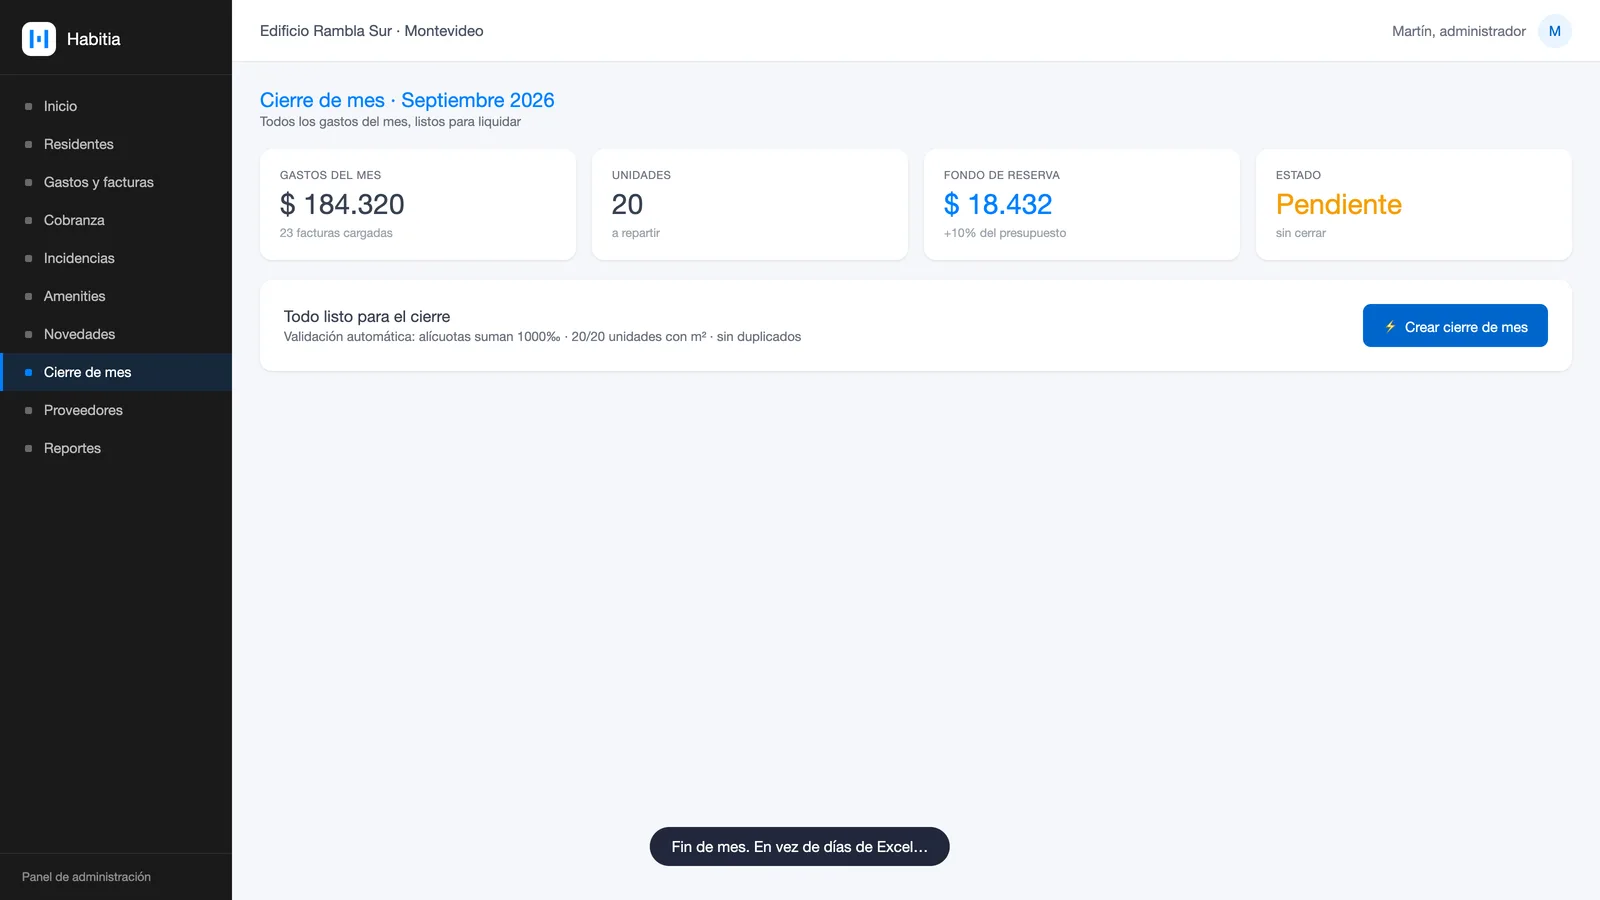Image resolution: width=1600 pixels, height=900 pixels.
Task: Go to Inicio in the sidebar
Action: [116, 106]
